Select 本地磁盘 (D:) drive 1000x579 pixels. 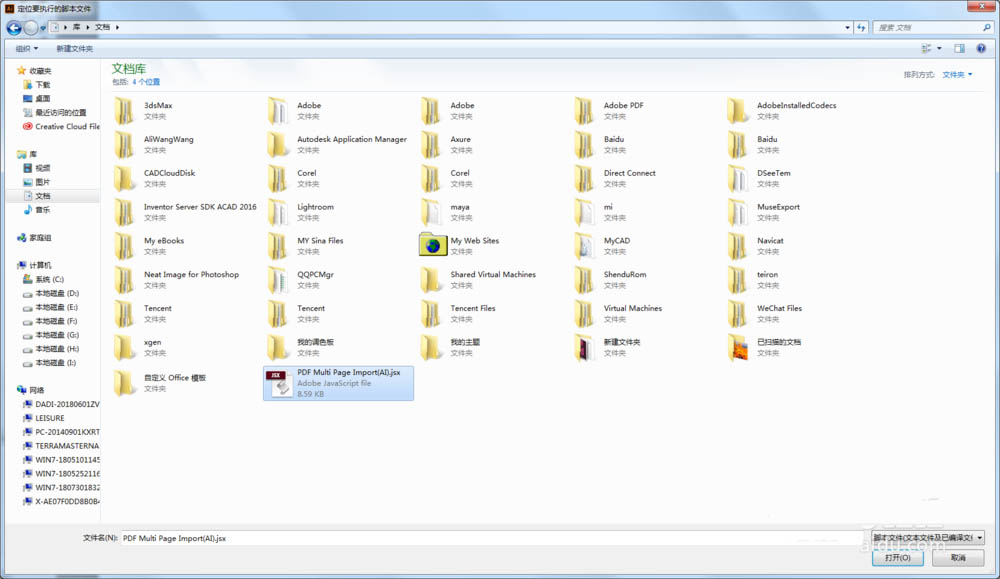51,293
